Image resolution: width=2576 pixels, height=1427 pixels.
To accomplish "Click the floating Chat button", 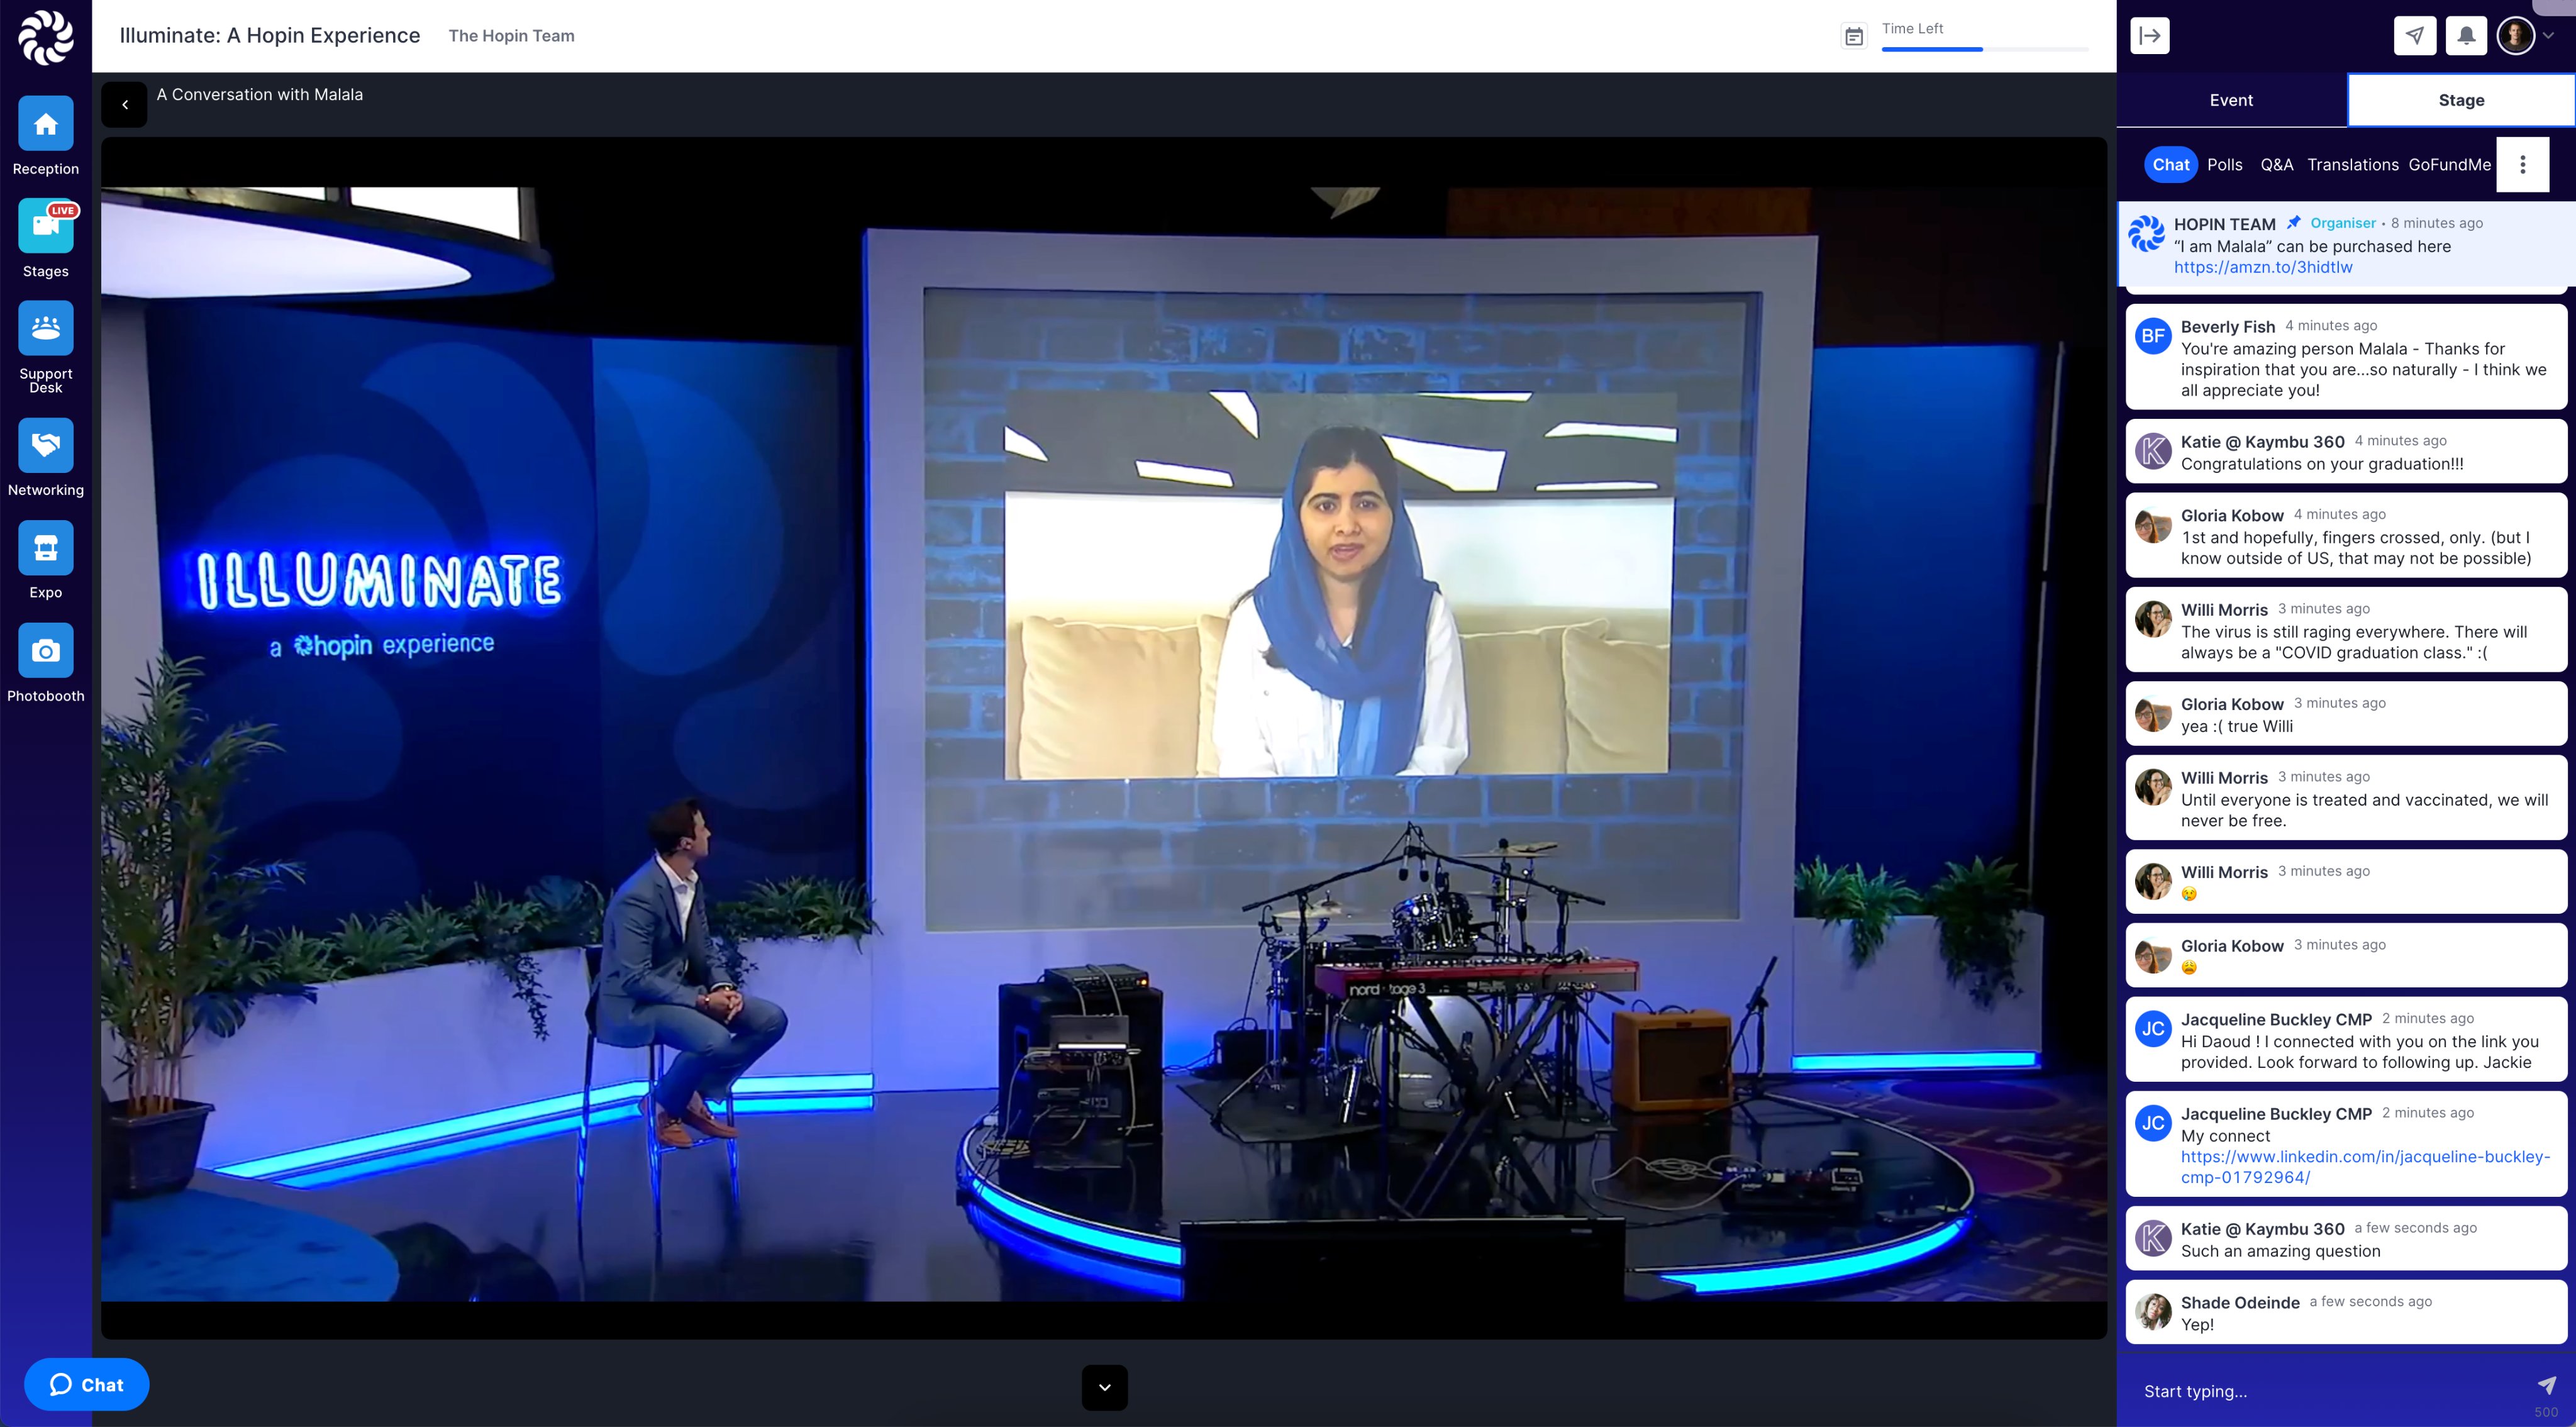I will [86, 1385].
